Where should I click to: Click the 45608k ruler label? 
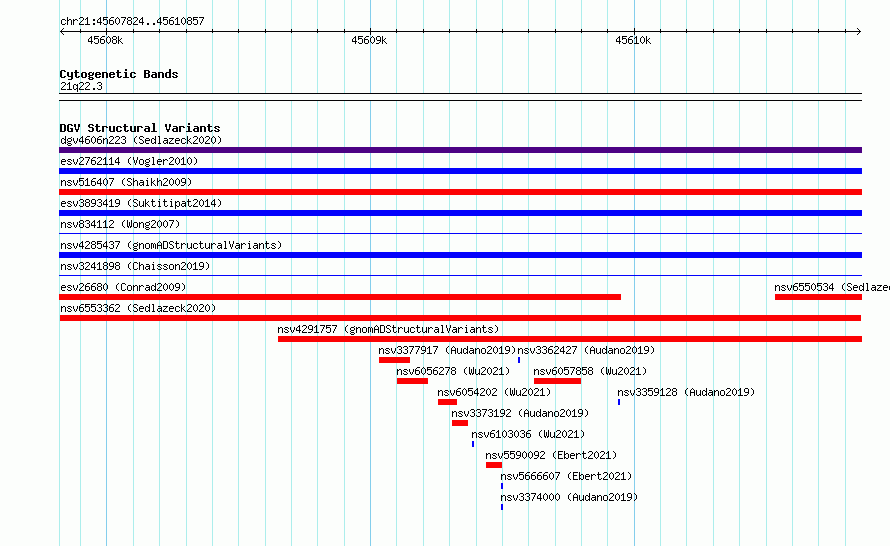coord(105,40)
